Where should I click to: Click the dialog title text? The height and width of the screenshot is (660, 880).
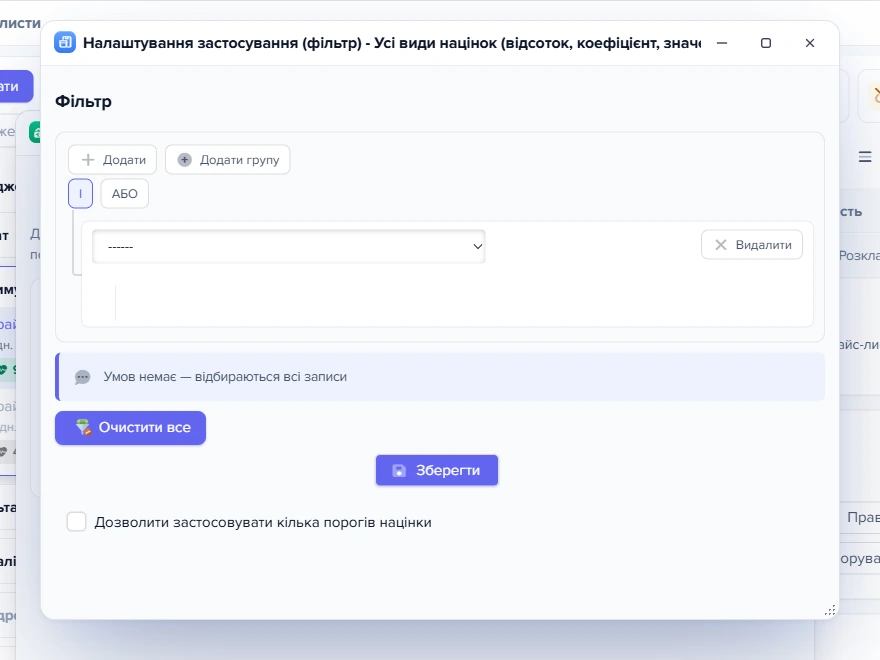(392, 43)
